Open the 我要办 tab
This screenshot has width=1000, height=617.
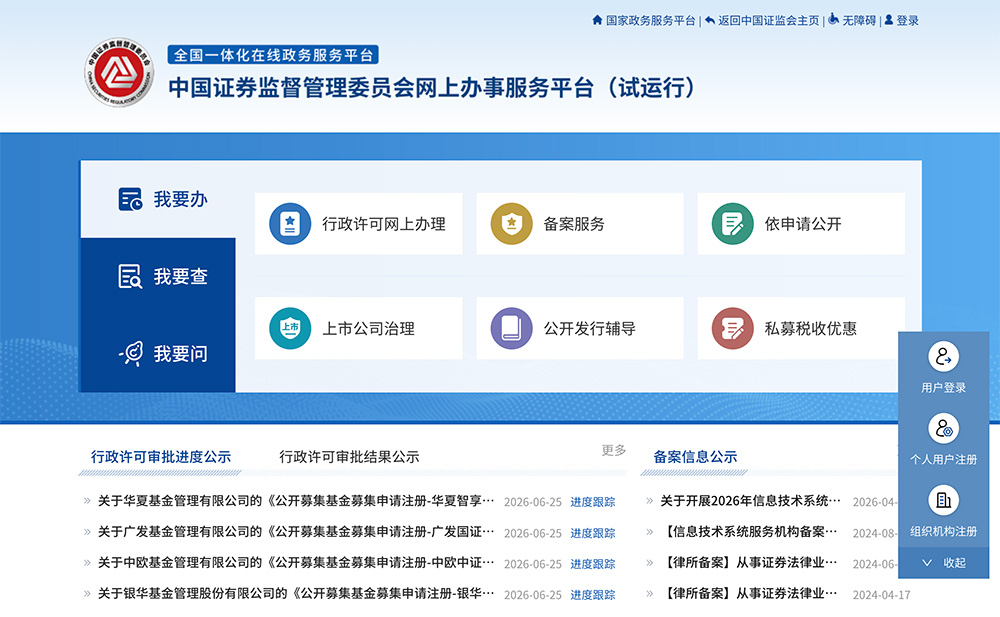click(x=158, y=199)
